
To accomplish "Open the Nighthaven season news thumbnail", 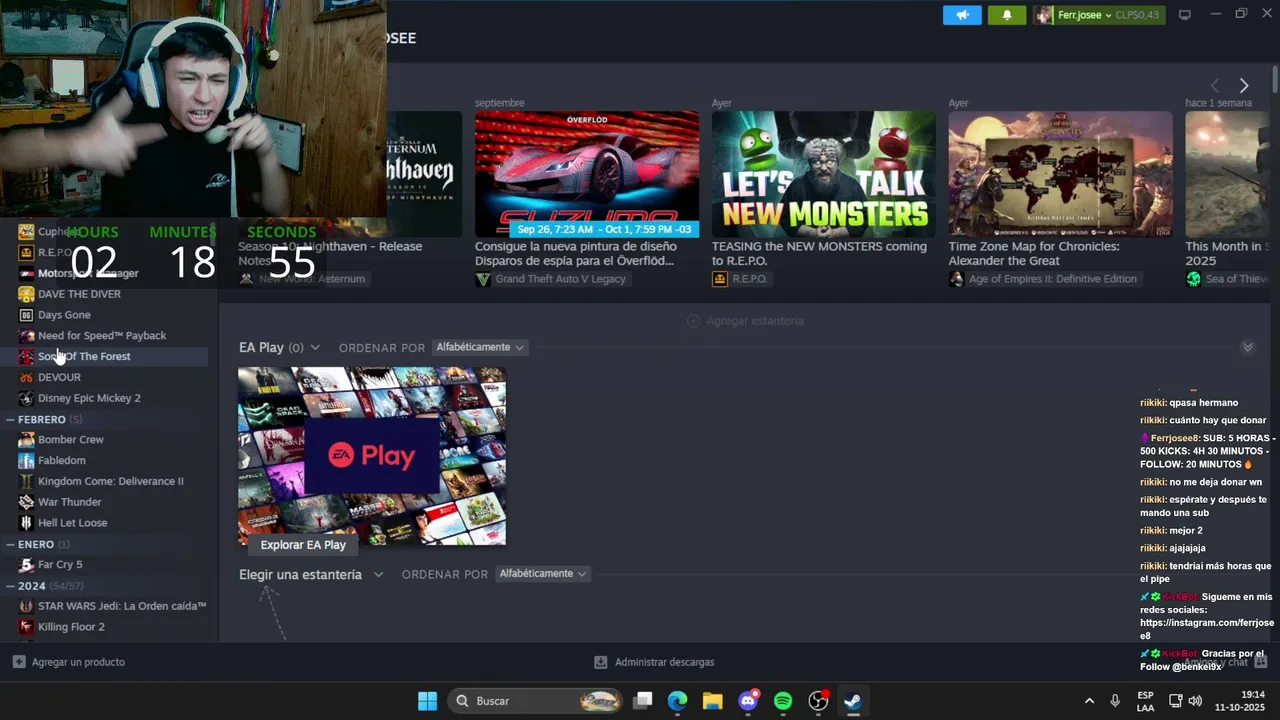I will (425, 174).
